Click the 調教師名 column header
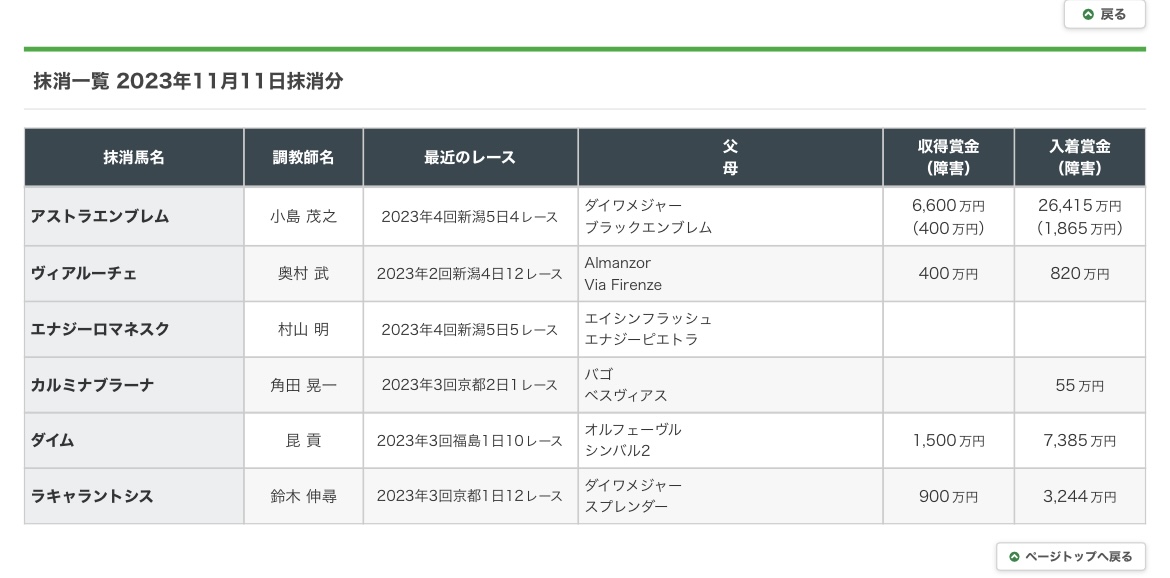 coord(303,157)
